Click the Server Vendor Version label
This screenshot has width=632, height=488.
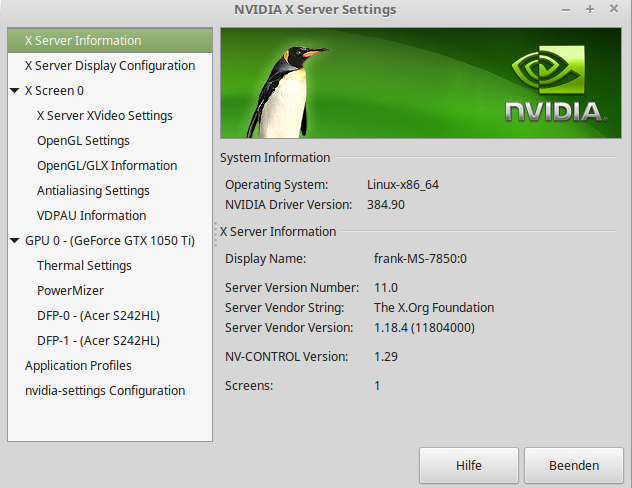(x=289, y=328)
